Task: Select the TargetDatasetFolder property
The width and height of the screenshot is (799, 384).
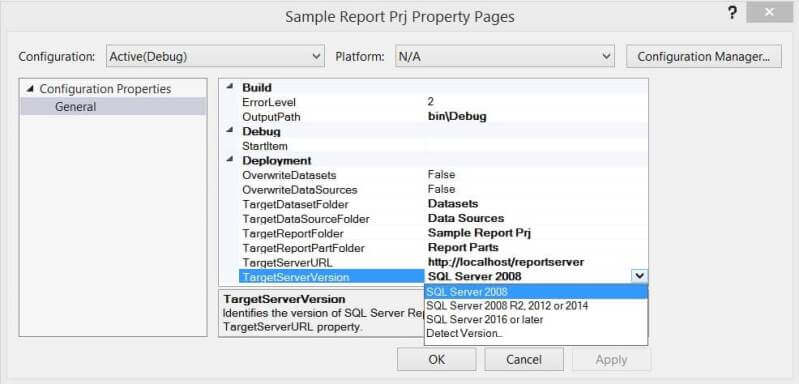Action: coord(295,205)
